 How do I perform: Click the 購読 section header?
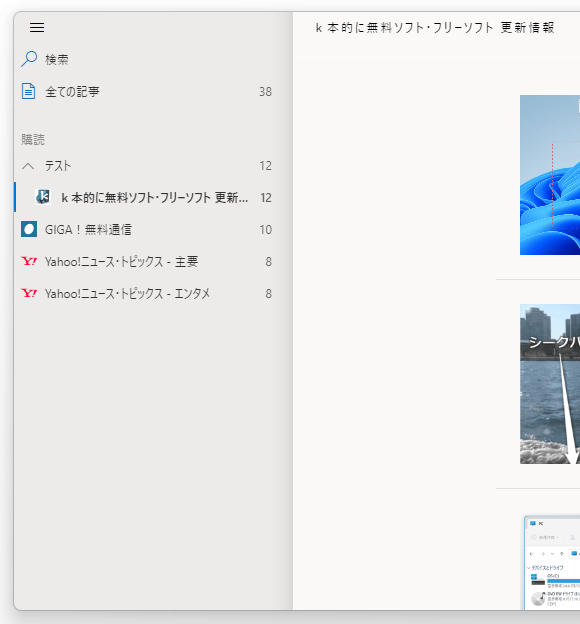pyautogui.click(x=33, y=140)
